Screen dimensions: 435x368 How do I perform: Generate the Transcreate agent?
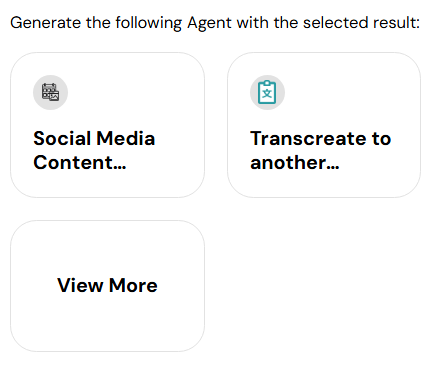click(324, 125)
